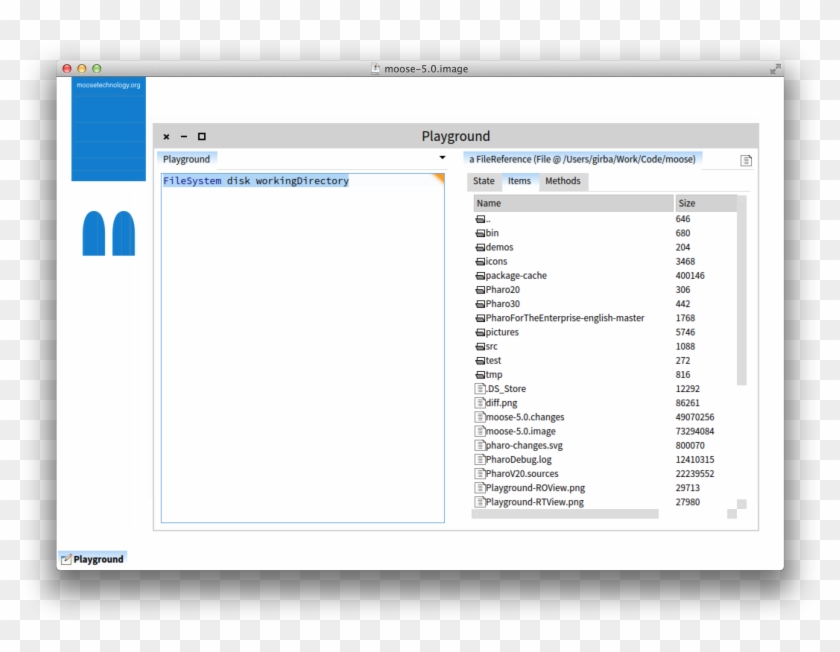The width and height of the screenshot is (840, 652).
Task: Click the folder icon next to bin
Action: 479,233
